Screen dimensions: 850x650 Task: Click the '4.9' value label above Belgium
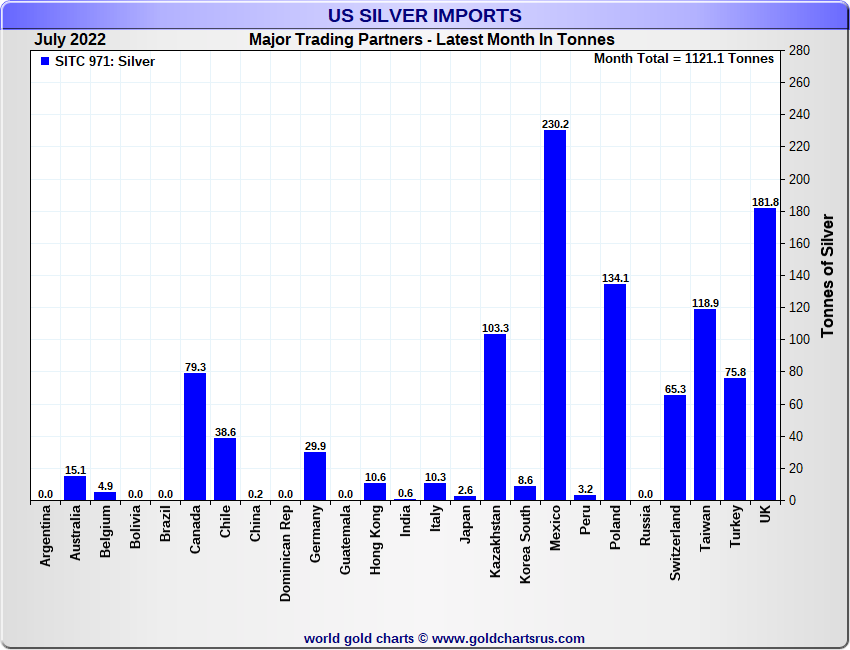pyautogui.click(x=105, y=486)
